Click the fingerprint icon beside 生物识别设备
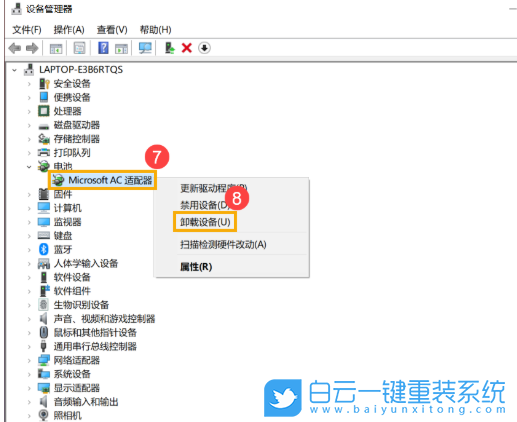This screenshot has height=422, width=517. tap(44, 304)
